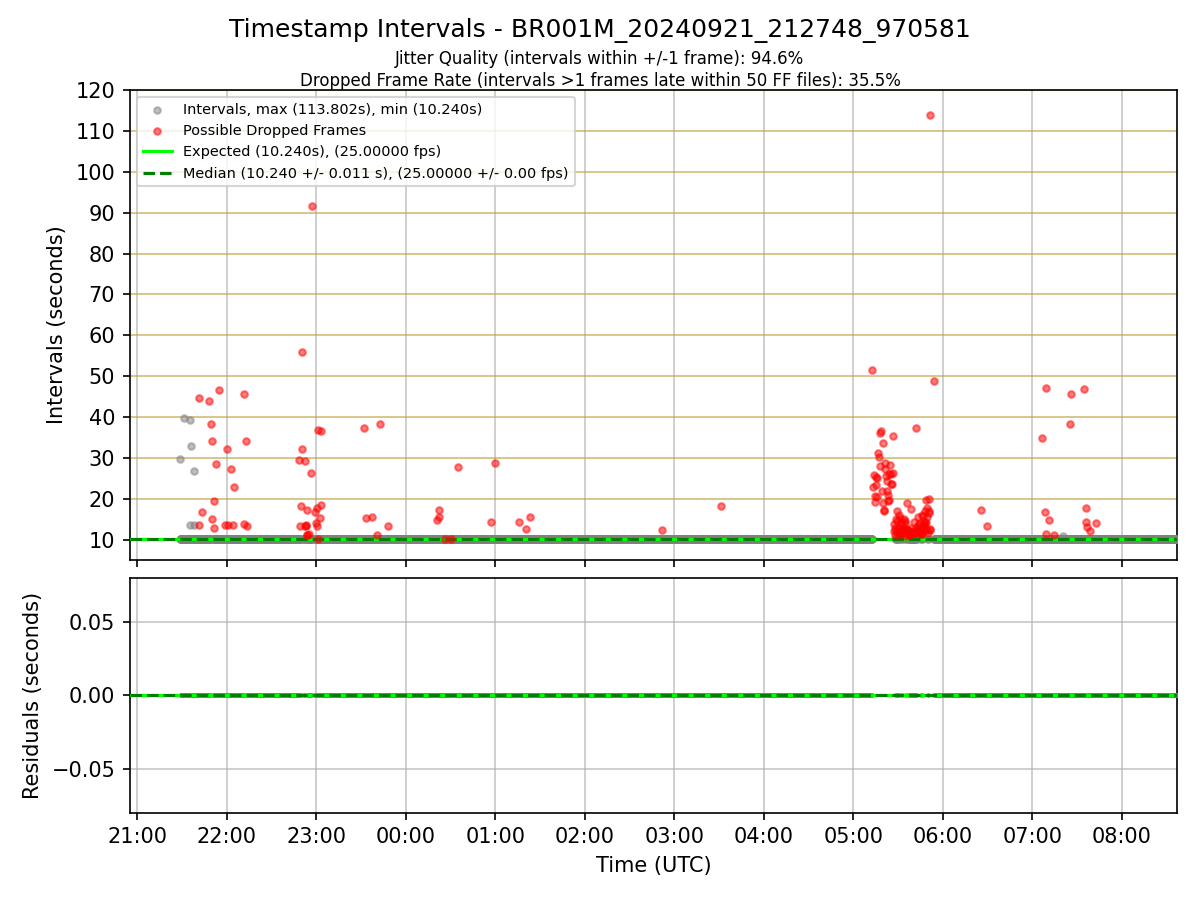Screen dimensions: 1200x900
Task: Click the red data point near 92 seconds
Action: (x=312, y=206)
